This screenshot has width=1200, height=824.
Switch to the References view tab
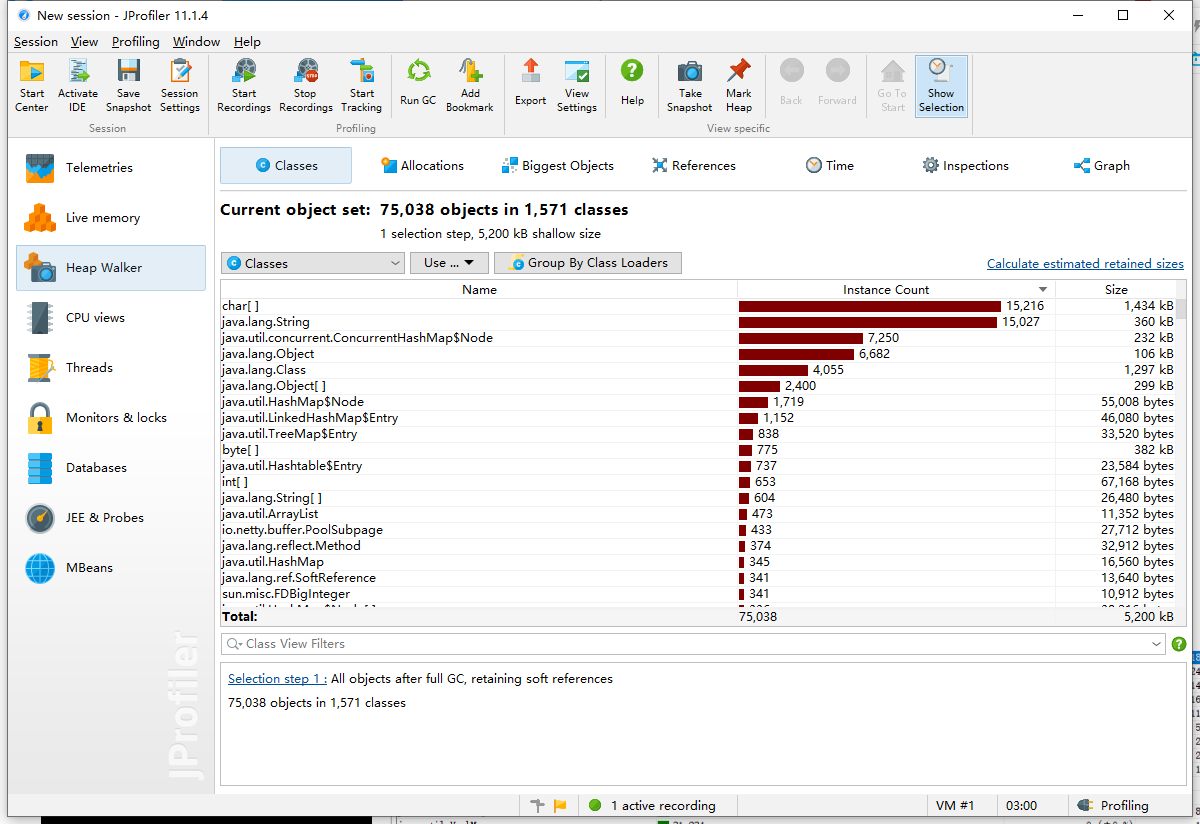[693, 166]
